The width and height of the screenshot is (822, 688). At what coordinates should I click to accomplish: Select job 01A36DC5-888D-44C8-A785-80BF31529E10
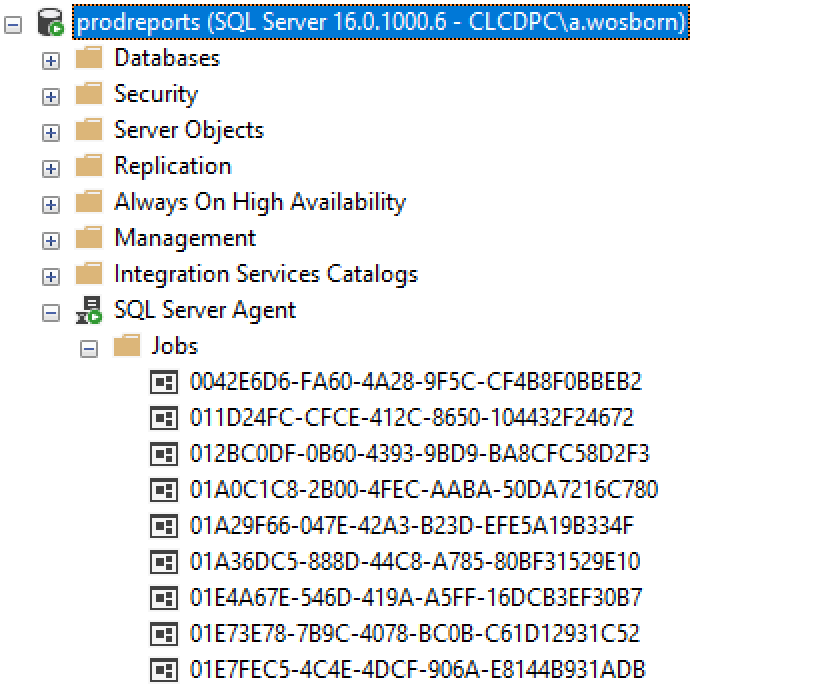coord(414,562)
